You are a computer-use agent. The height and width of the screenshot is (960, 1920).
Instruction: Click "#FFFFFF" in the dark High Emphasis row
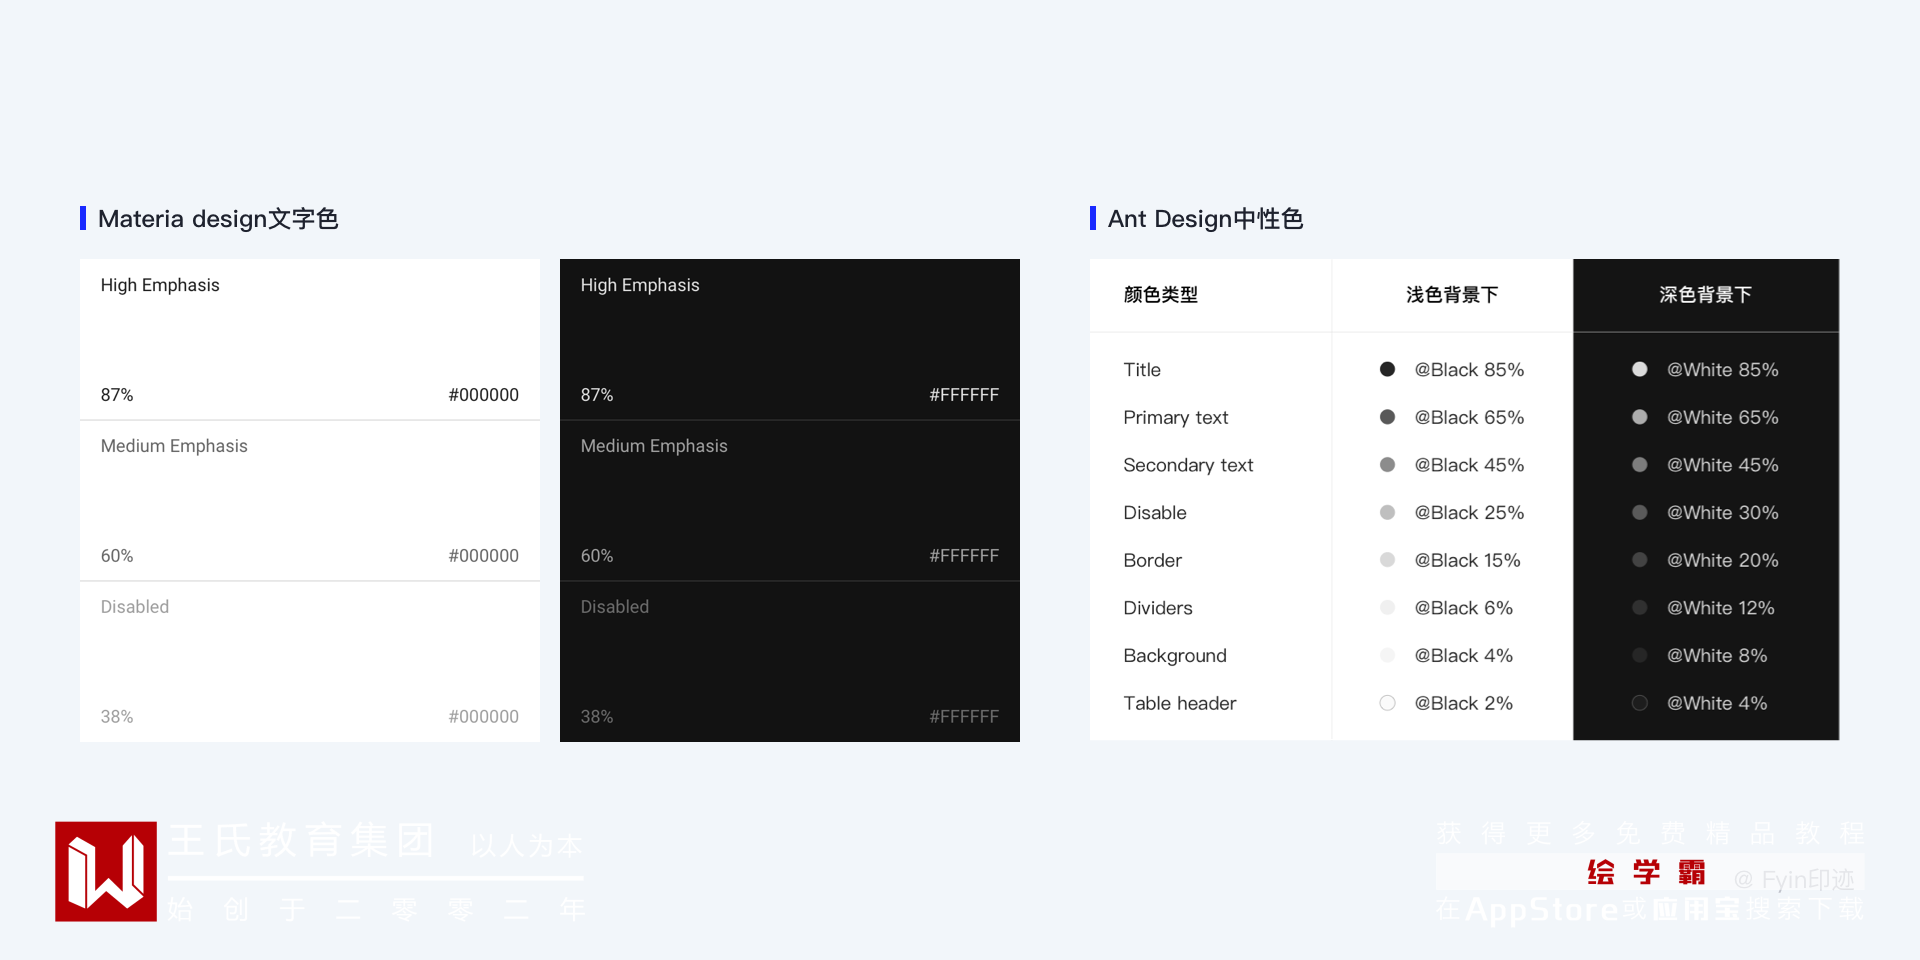click(964, 395)
